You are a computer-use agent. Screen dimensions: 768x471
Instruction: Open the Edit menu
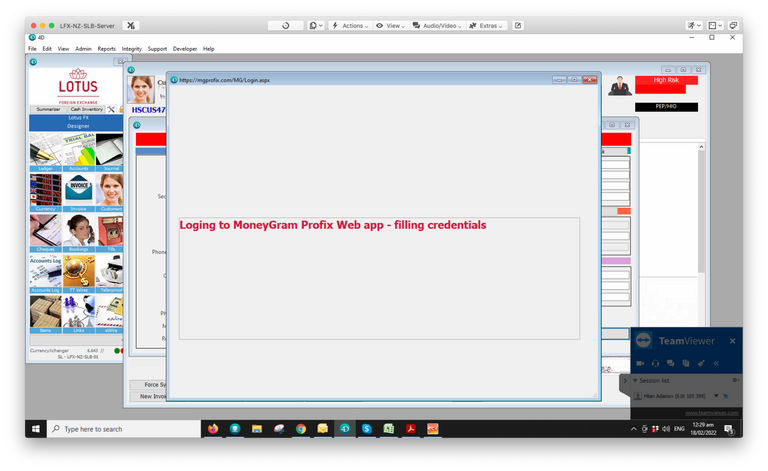click(x=47, y=49)
